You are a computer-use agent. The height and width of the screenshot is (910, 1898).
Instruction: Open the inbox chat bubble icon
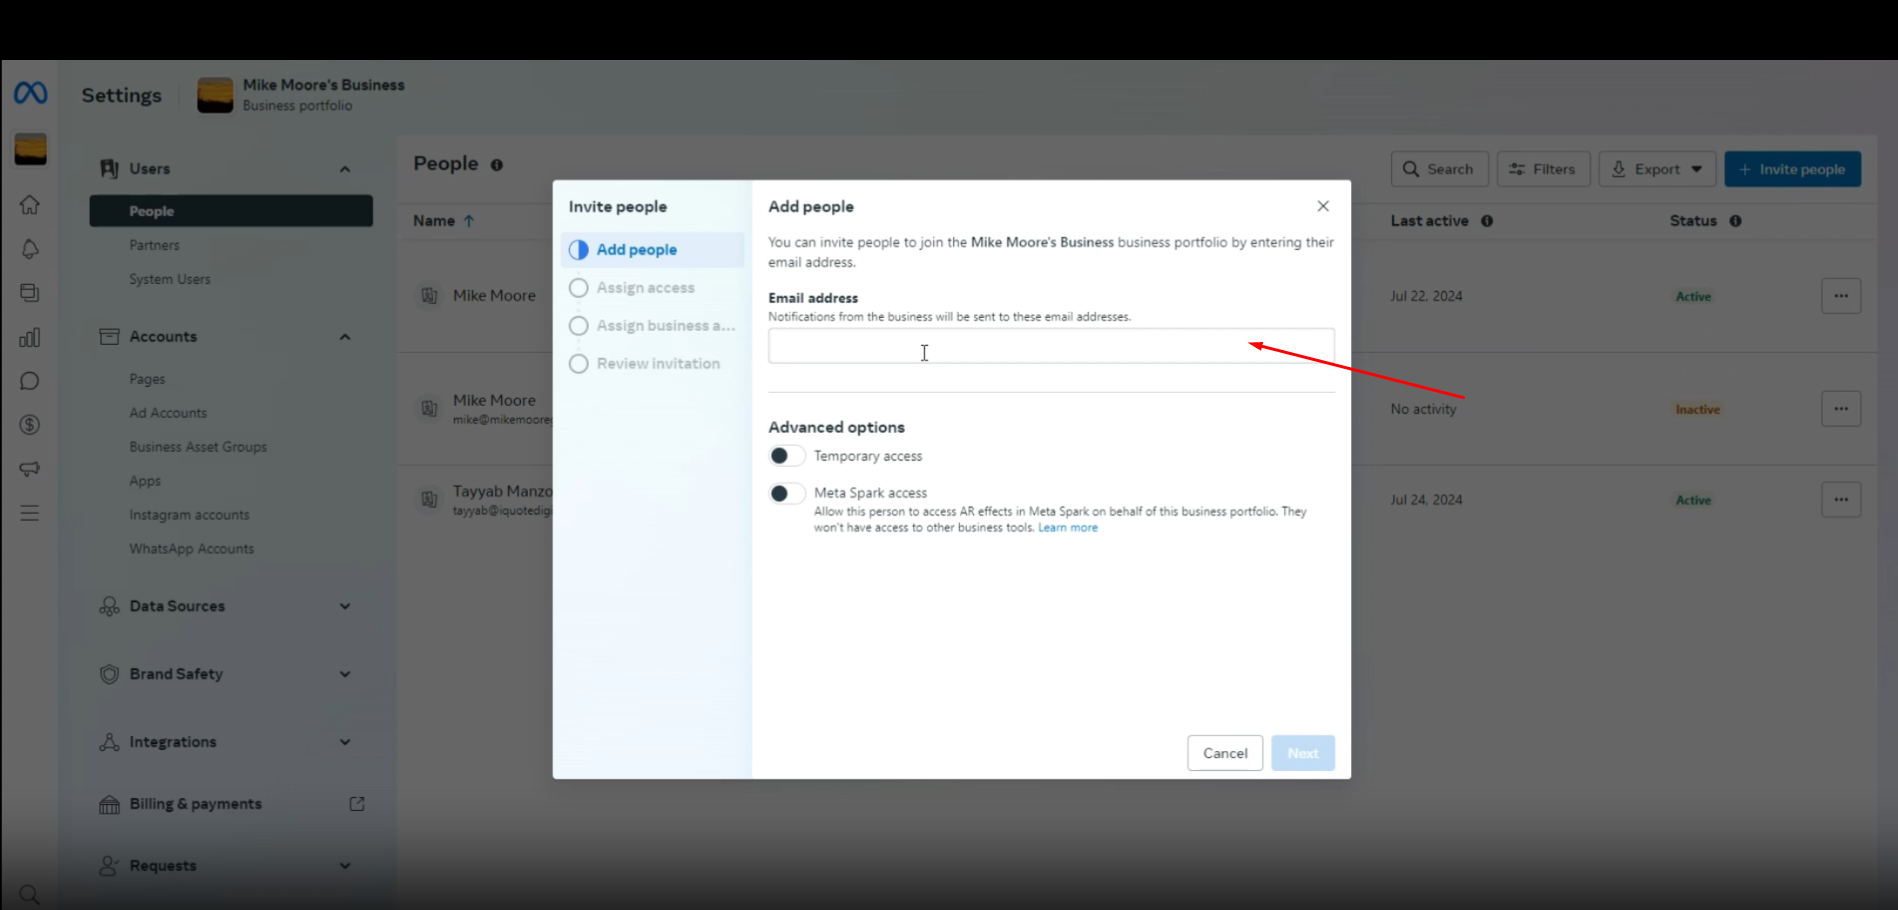(30, 381)
